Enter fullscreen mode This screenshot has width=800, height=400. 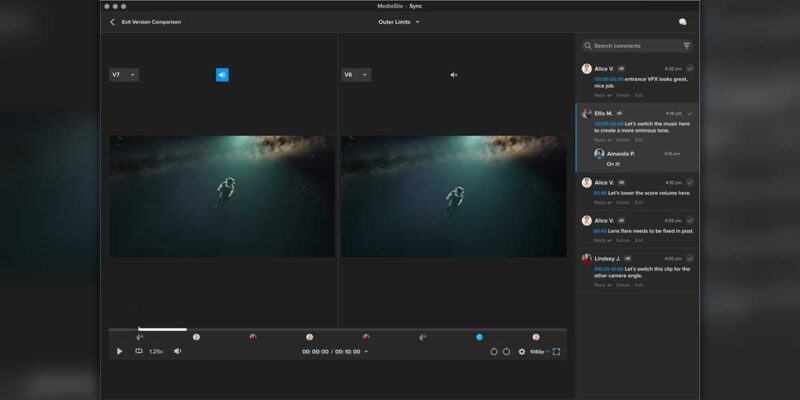[x=557, y=352]
